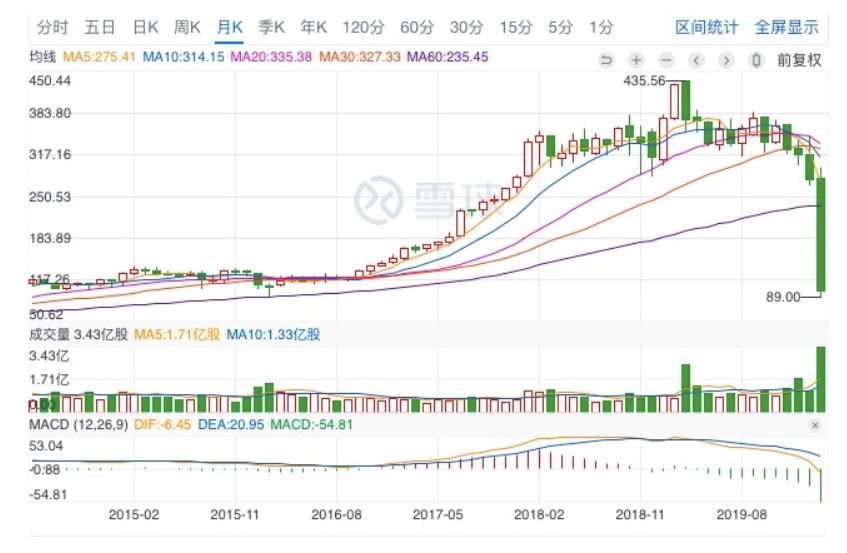Click the DEA:20.95 value
This screenshot has height=553, width=847.
pyautogui.click(x=231, y=424)
